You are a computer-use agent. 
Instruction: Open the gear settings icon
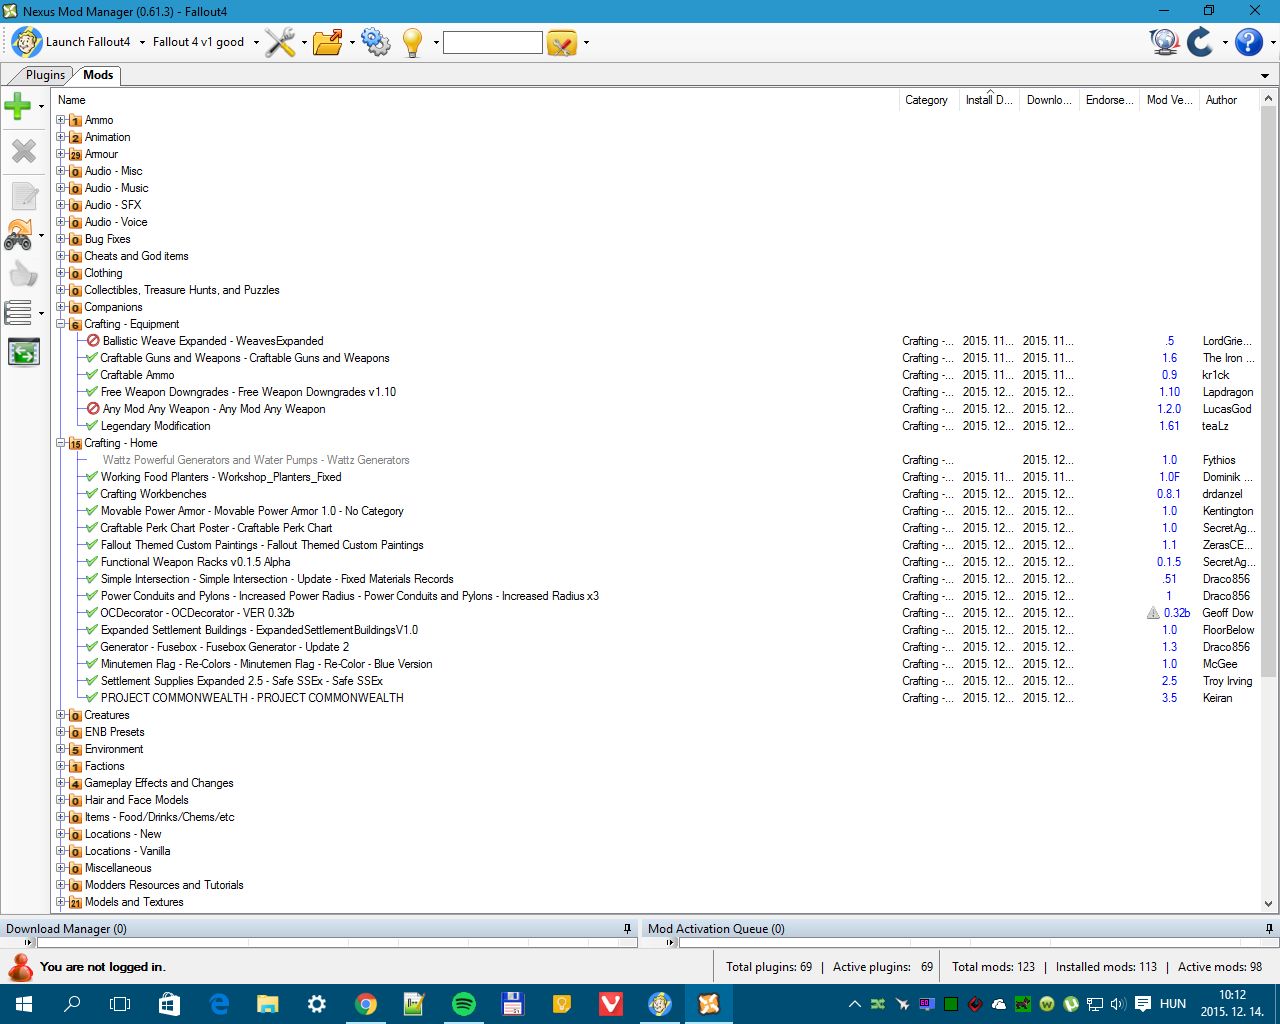(375, 42)
